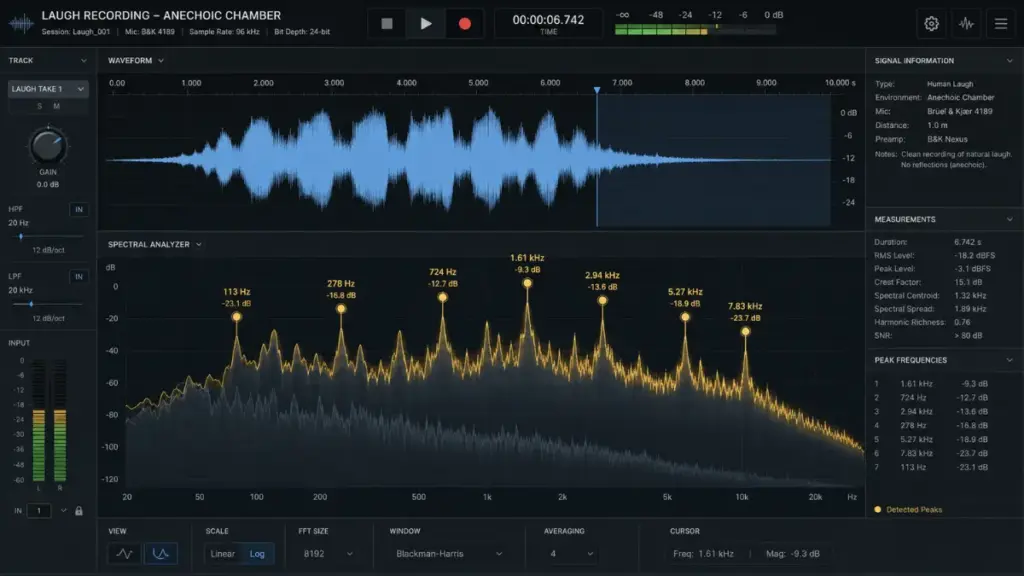This screenshot has width=1024, height=576.
Task: Click the cursor Mag -9.3 dB readout
Action: (793, 554)
